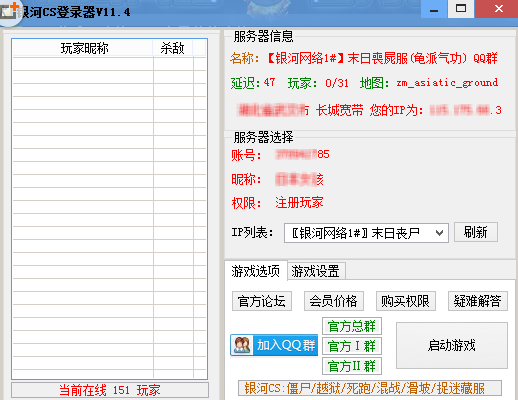The image size is (518, 400).
Task: Click the 加入QQ群 join button
Action: click(x=274, y=345)
